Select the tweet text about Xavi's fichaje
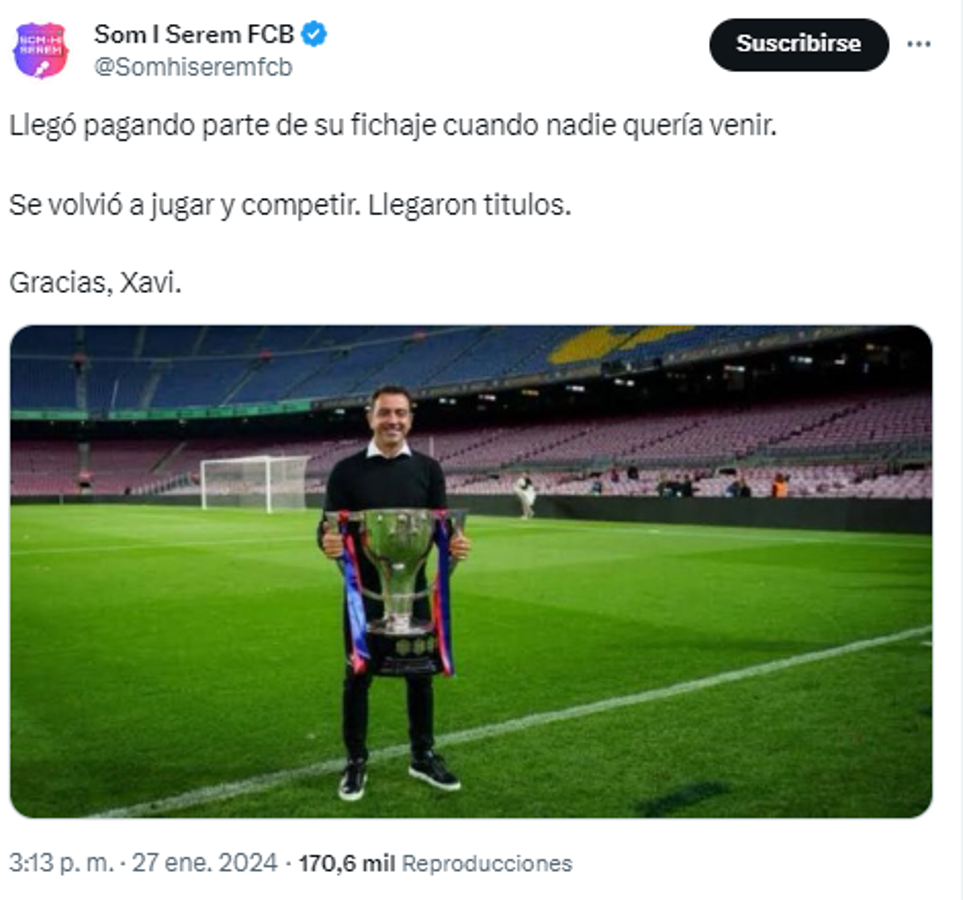 tap(395, 125)
